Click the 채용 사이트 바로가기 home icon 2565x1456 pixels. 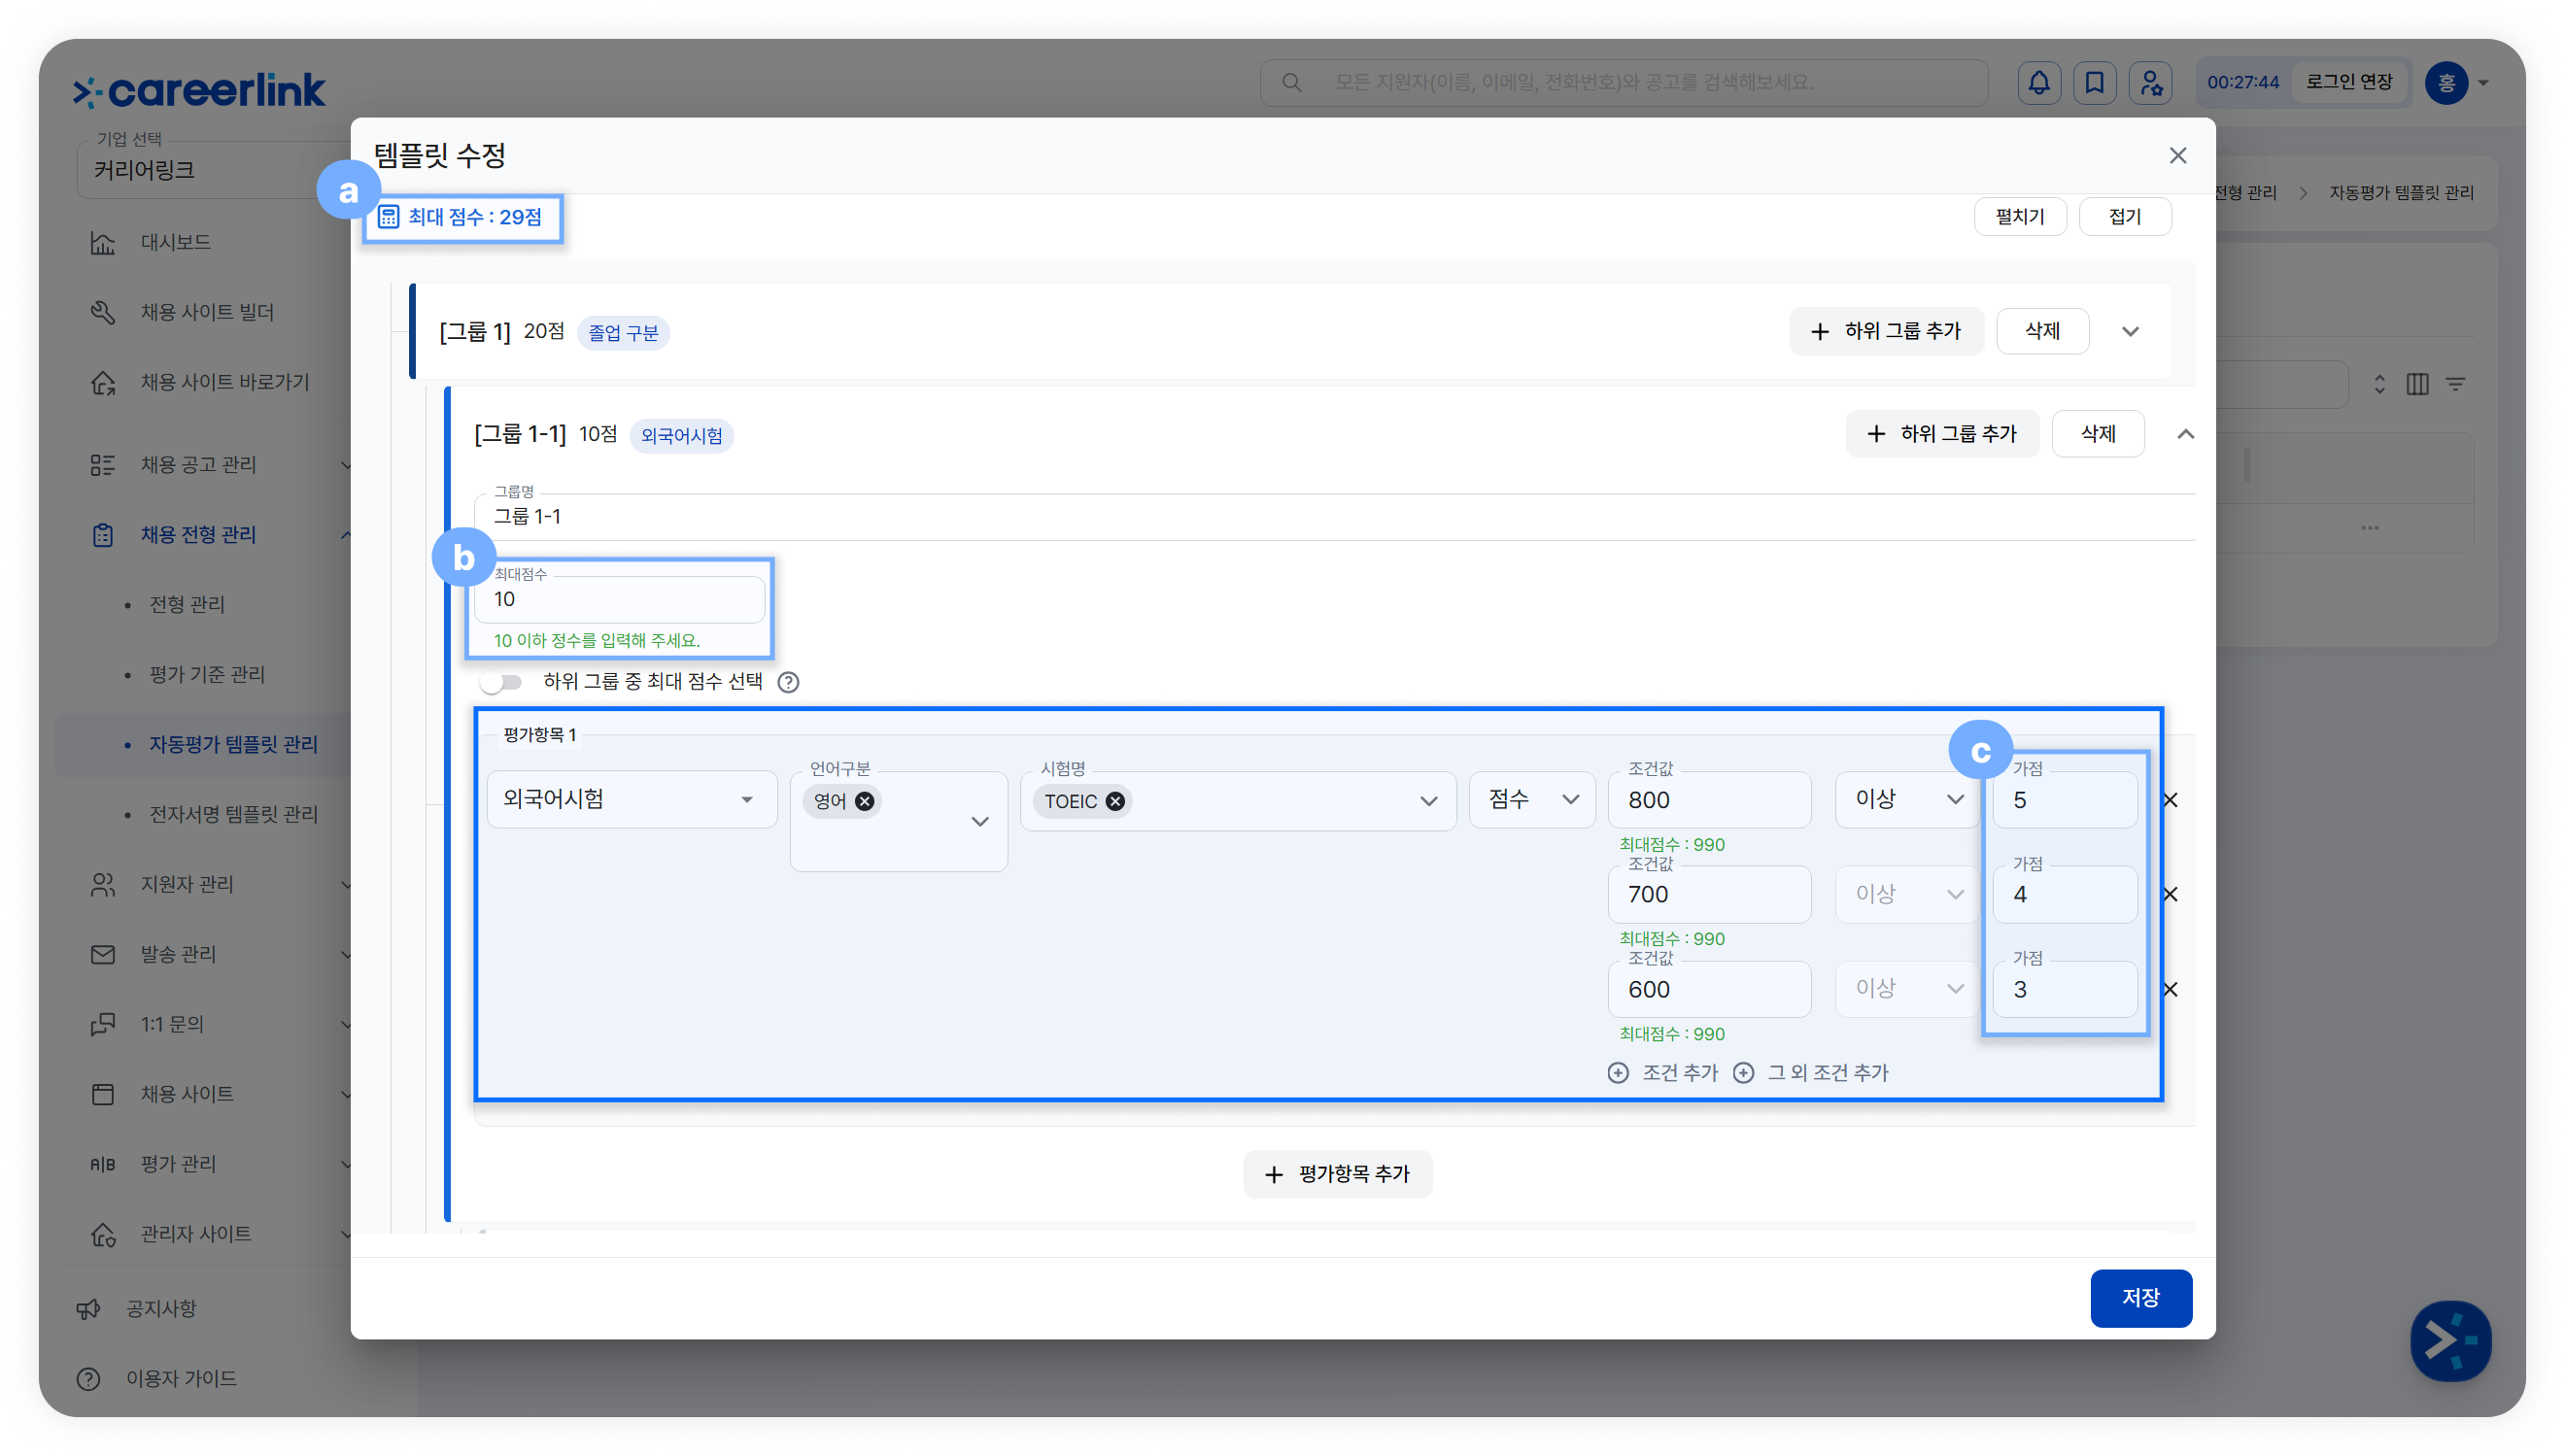[x=103, y=383]
